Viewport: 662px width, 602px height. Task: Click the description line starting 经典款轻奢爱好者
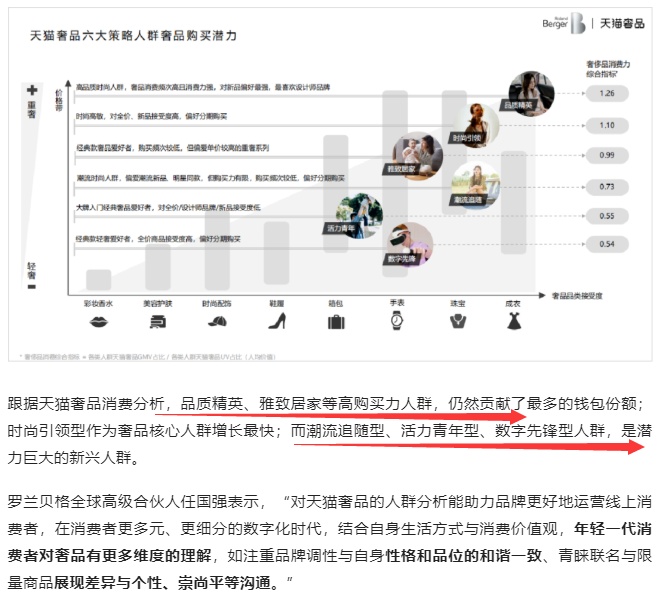coord(158,239)
